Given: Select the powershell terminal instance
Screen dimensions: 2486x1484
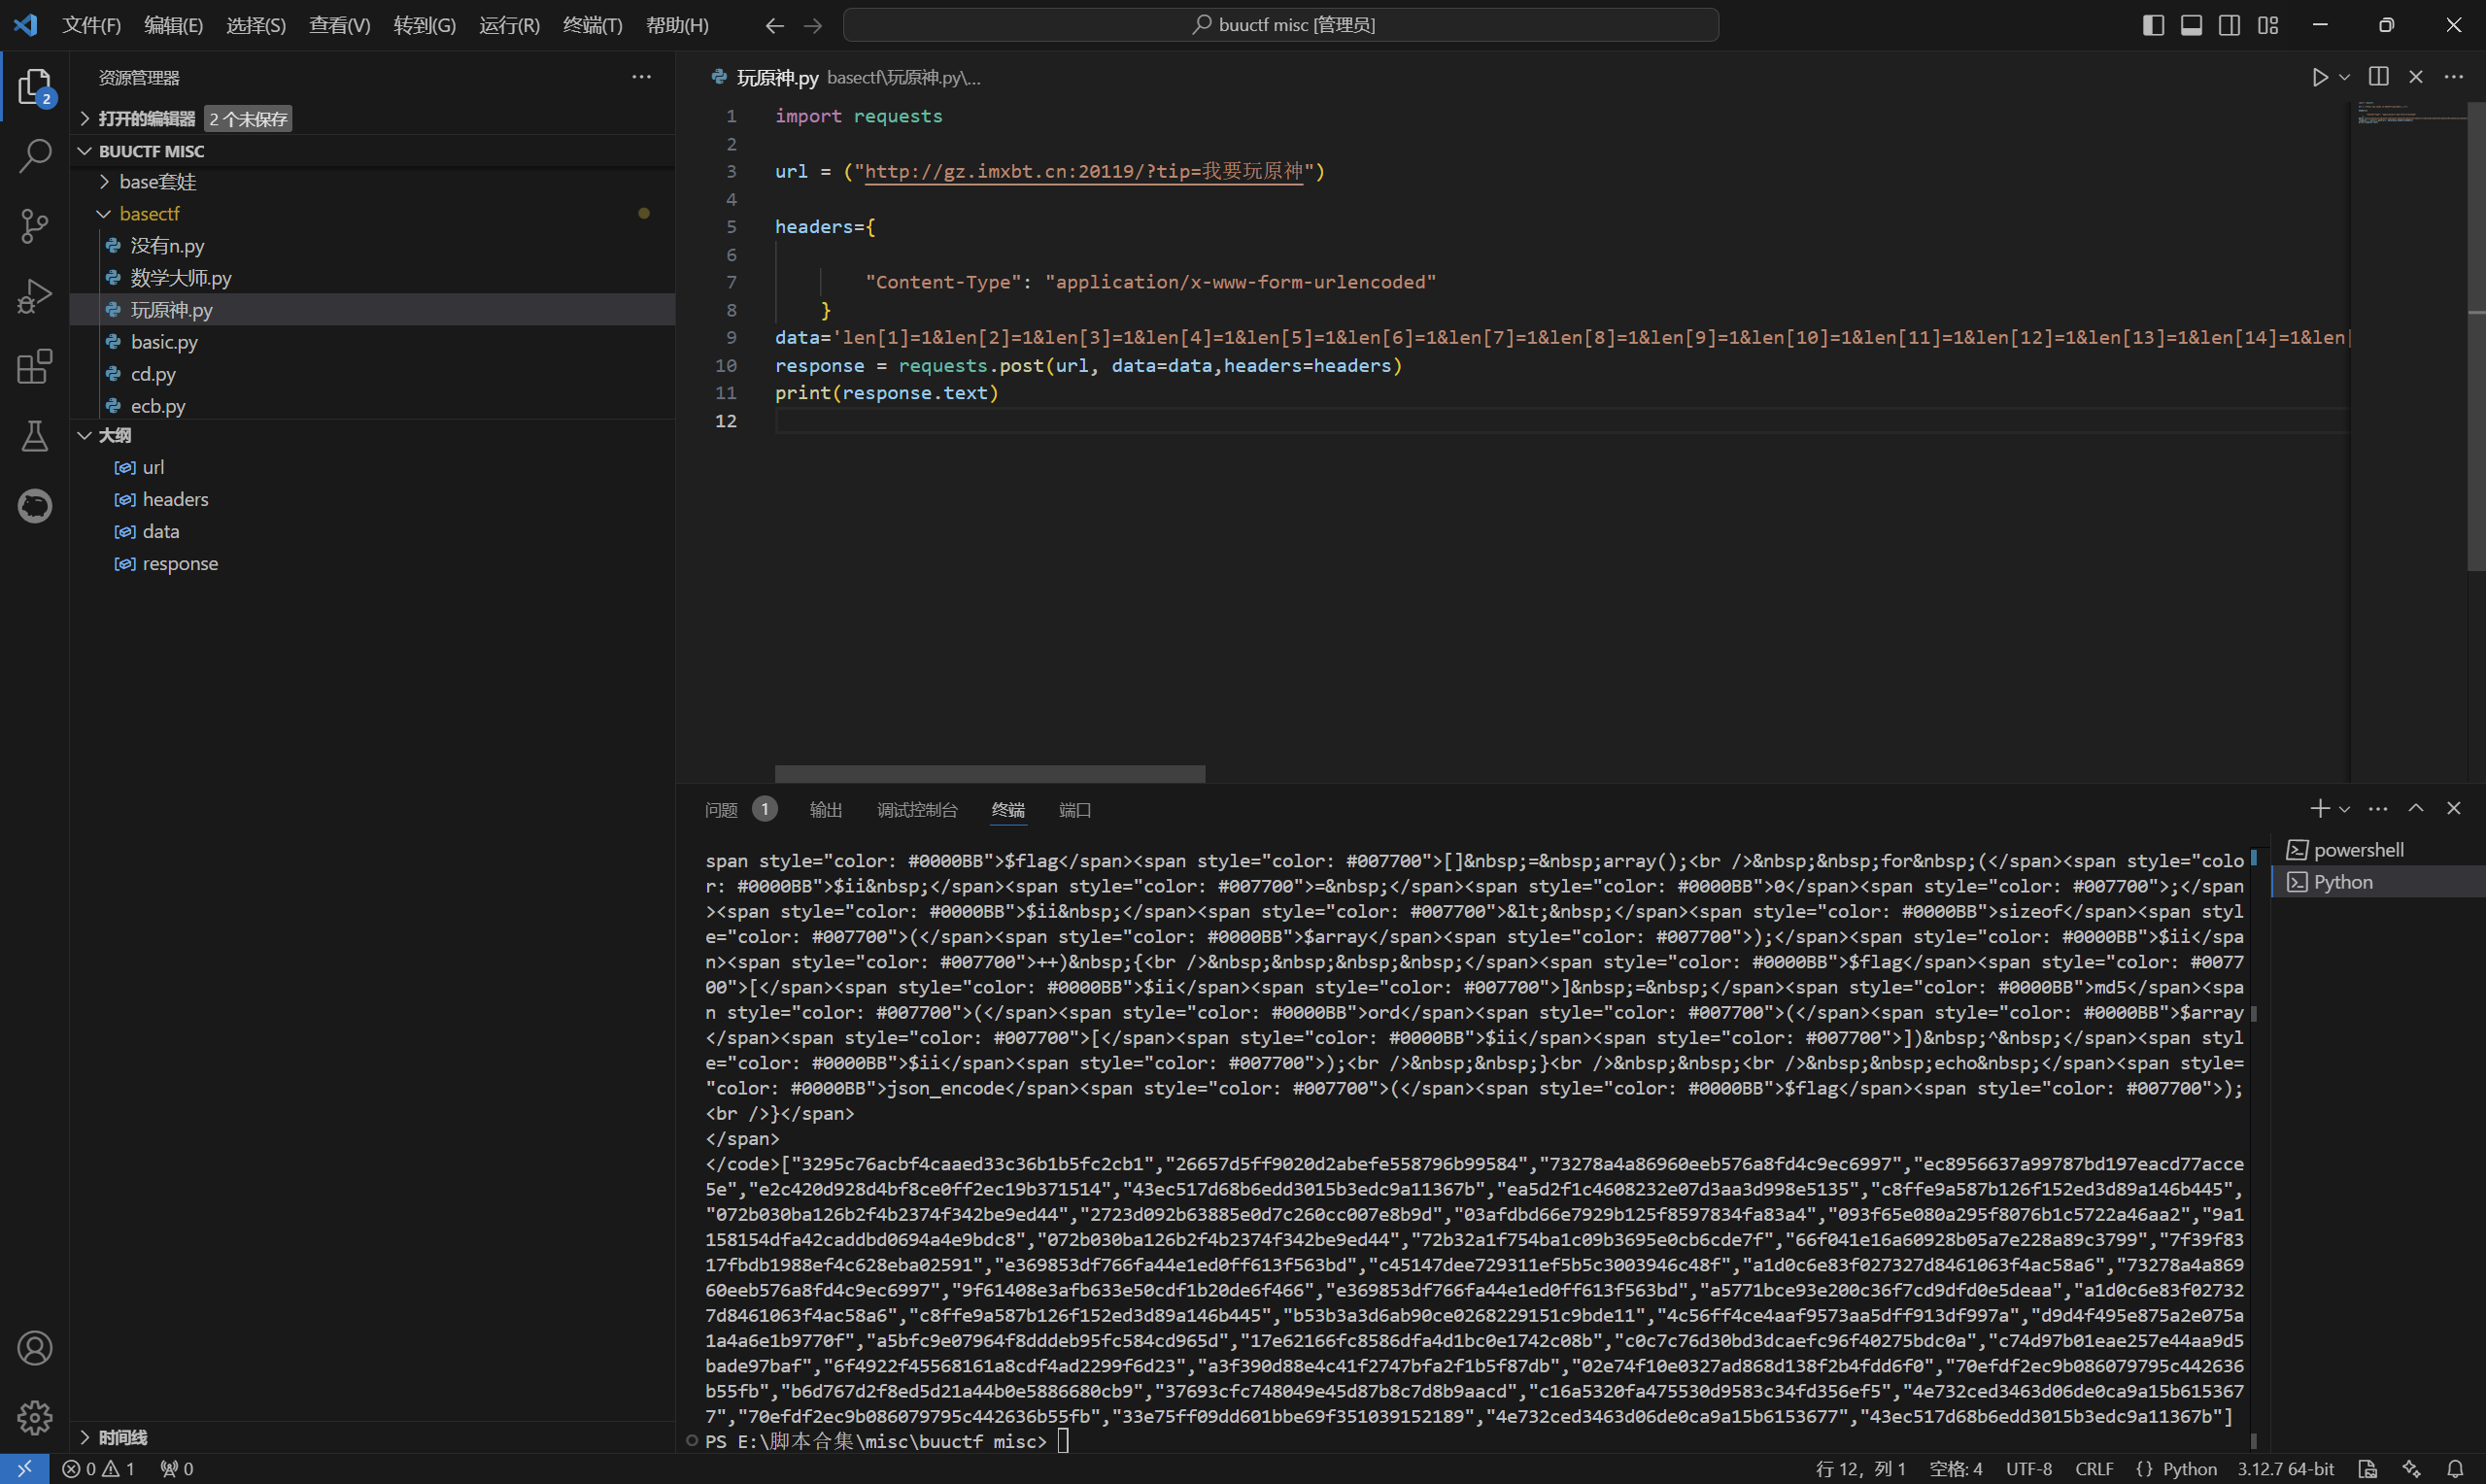Looking at the screenshot, I should (x=2378, y=850).
